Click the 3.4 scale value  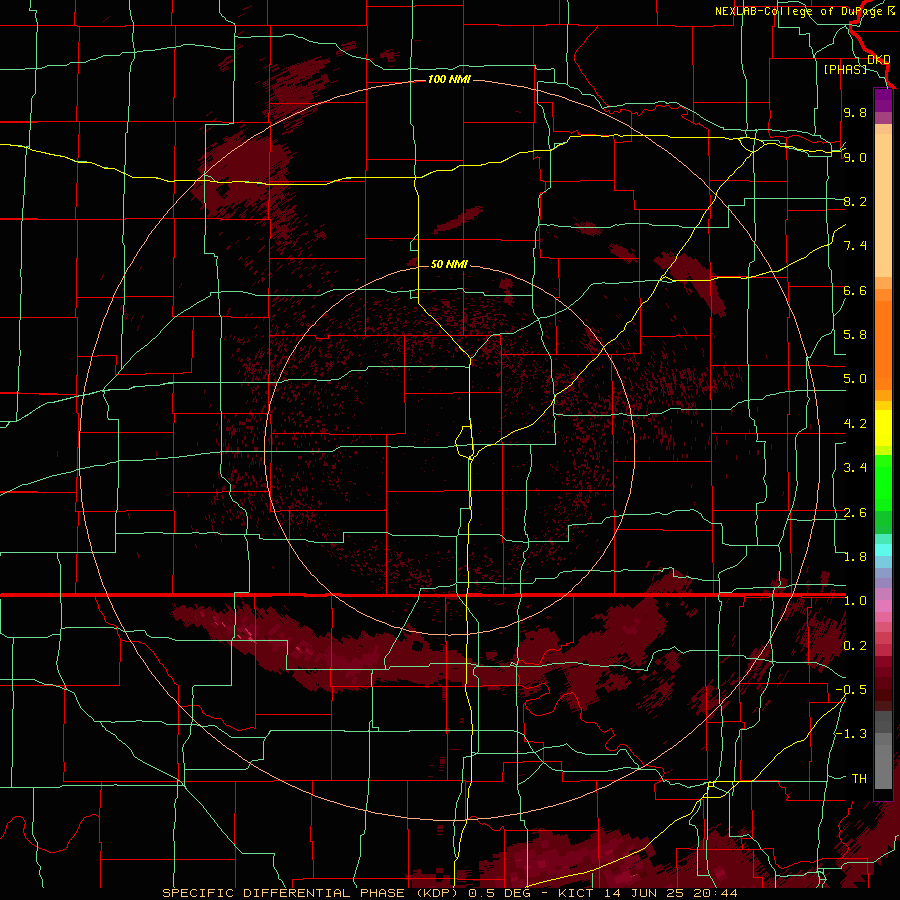[x=855, y=468]
